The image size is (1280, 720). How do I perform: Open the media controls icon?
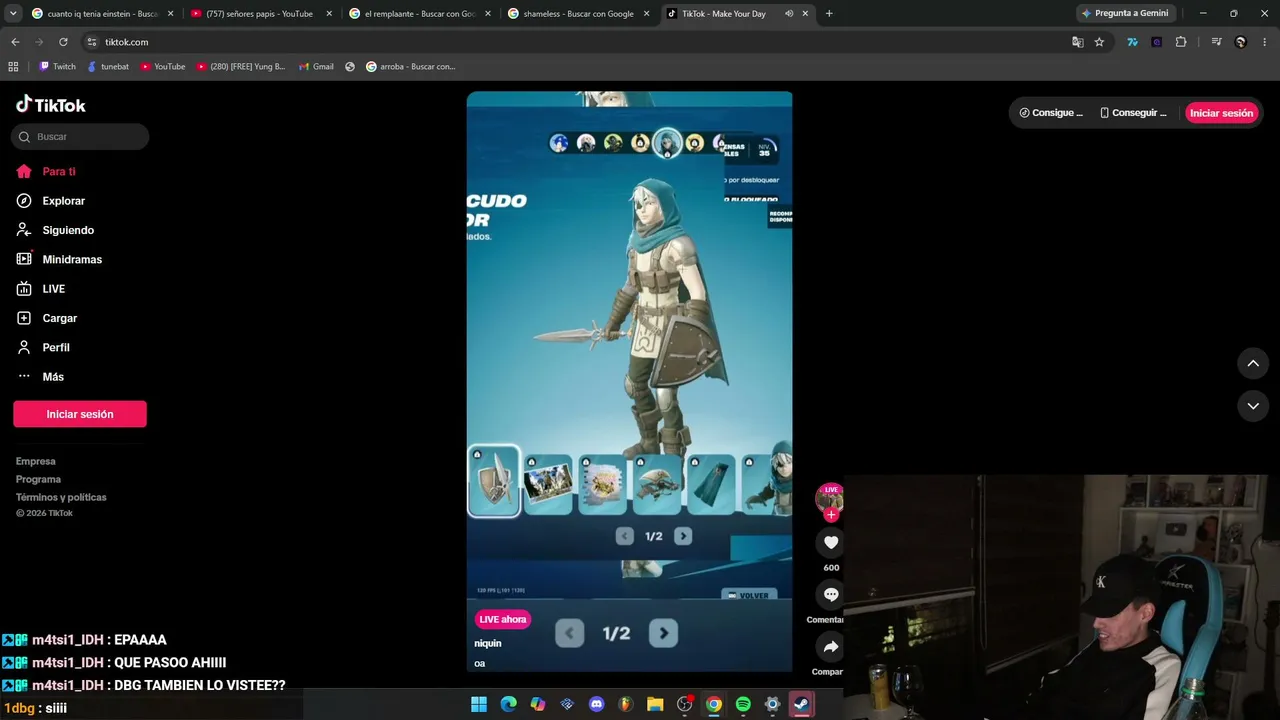[x=1216, y=42]
